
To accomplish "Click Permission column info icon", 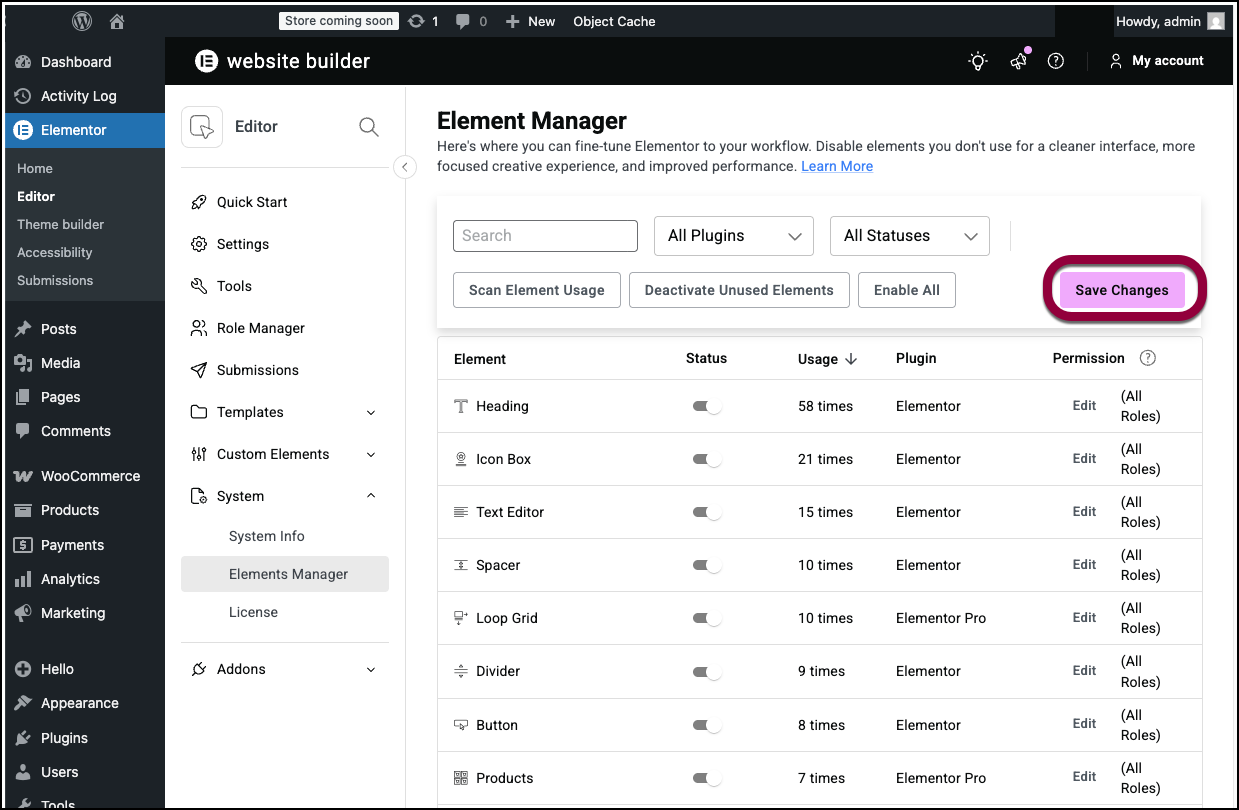I will point(1147,358).
